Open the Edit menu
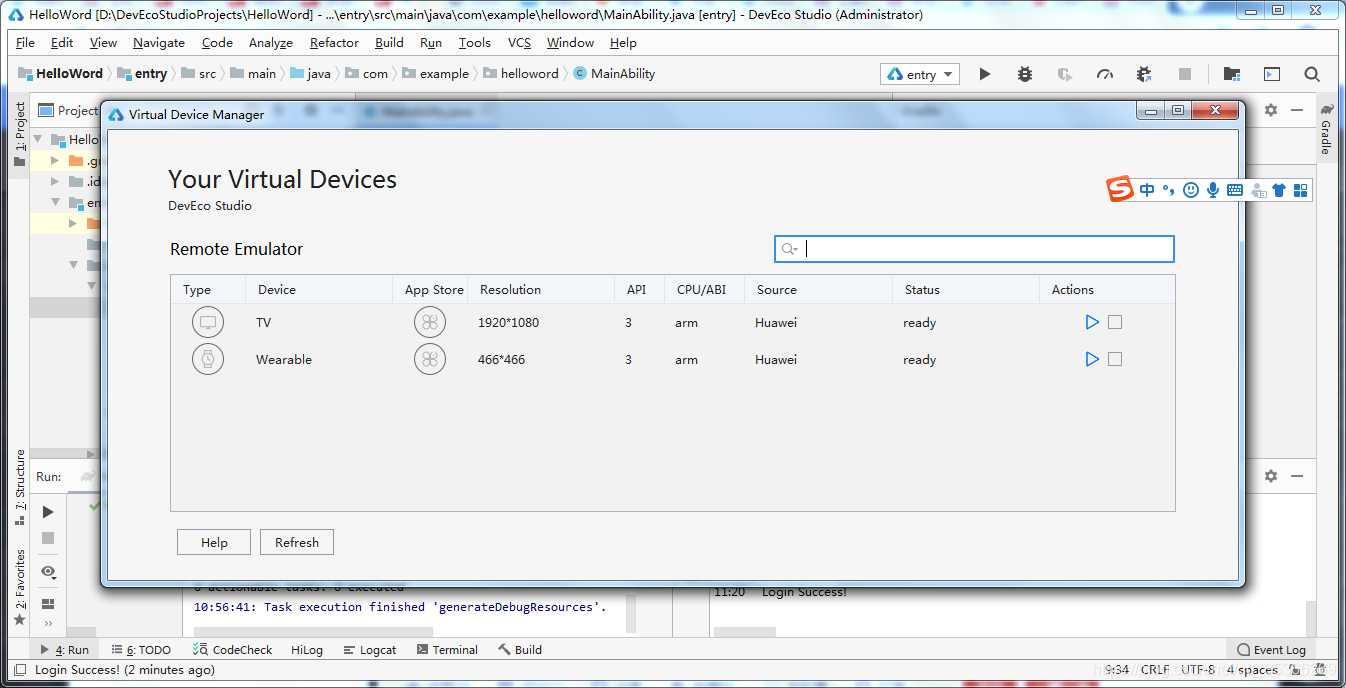The width and height of the screenshot is (1346, 688). (62, 43)
